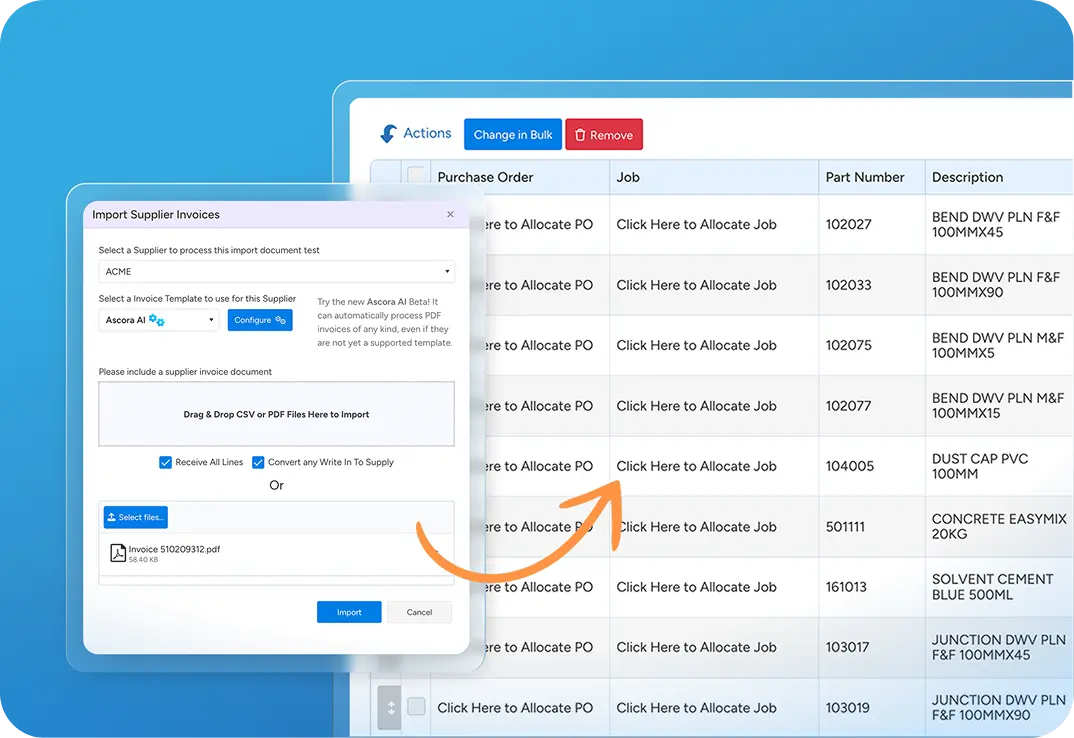Click the gears icon on the Configure button
This screenshot has width=1074, height=738.
coord(280,322)
